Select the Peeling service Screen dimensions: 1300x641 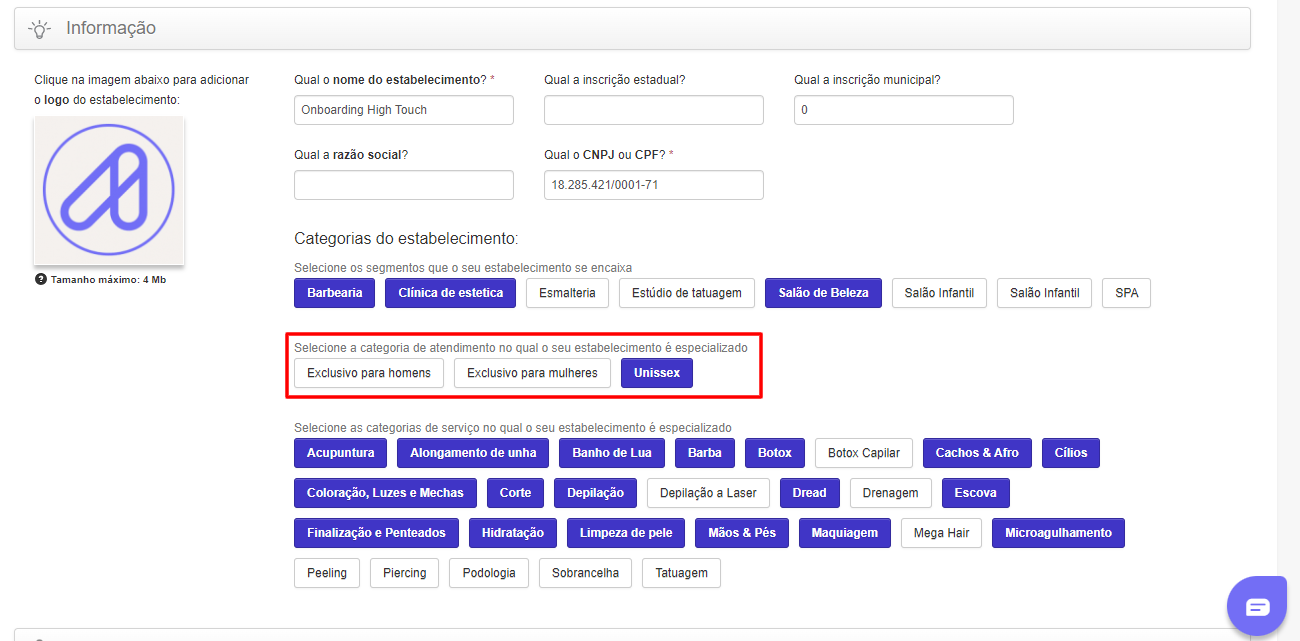pos(327,573)
